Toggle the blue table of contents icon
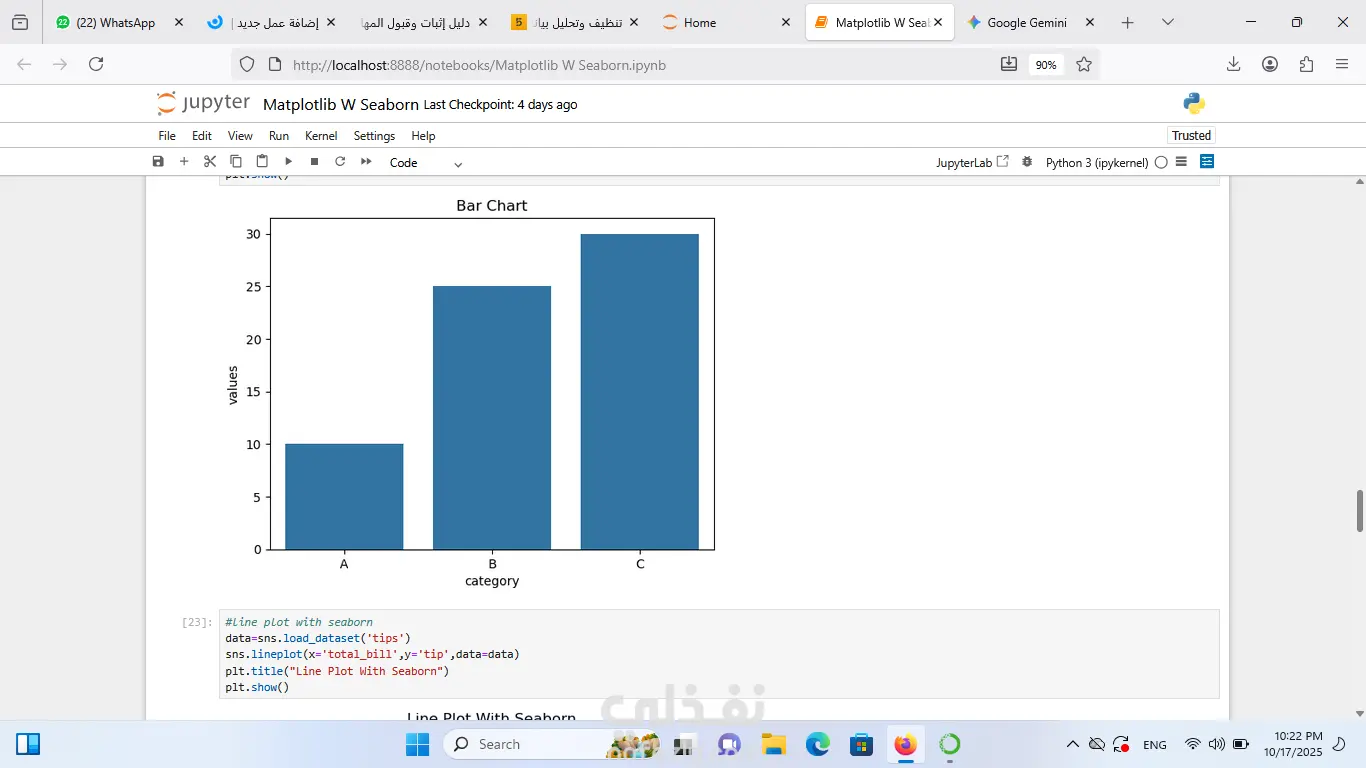The width and height of the screenshot is (1366, 768). 1207,162
